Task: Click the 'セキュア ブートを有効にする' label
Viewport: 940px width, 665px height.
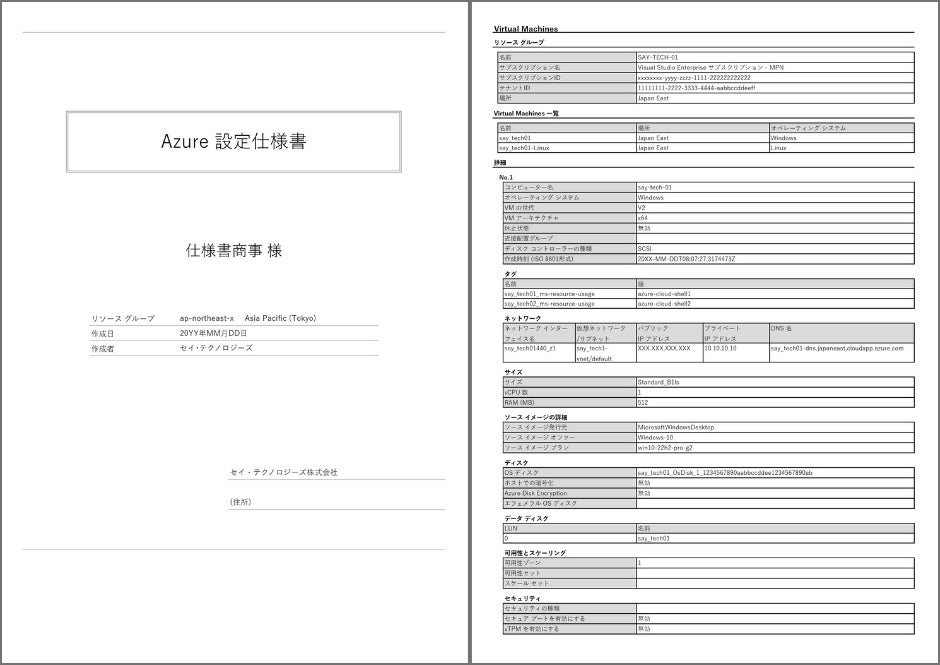Action: pos(544,619)
